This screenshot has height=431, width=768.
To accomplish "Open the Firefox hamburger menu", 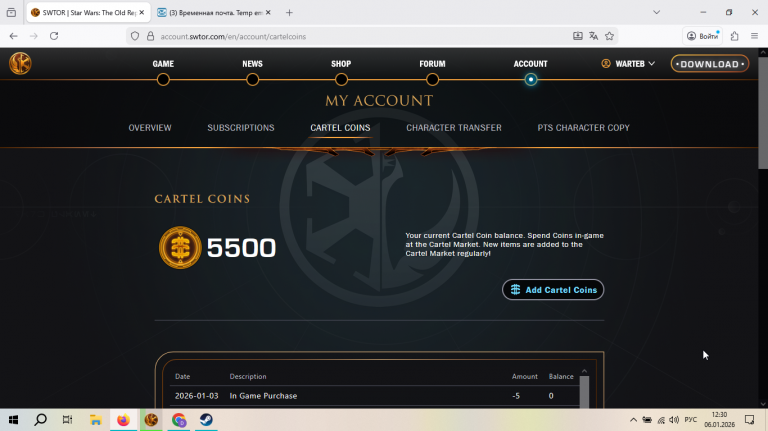I will (754, 36).
